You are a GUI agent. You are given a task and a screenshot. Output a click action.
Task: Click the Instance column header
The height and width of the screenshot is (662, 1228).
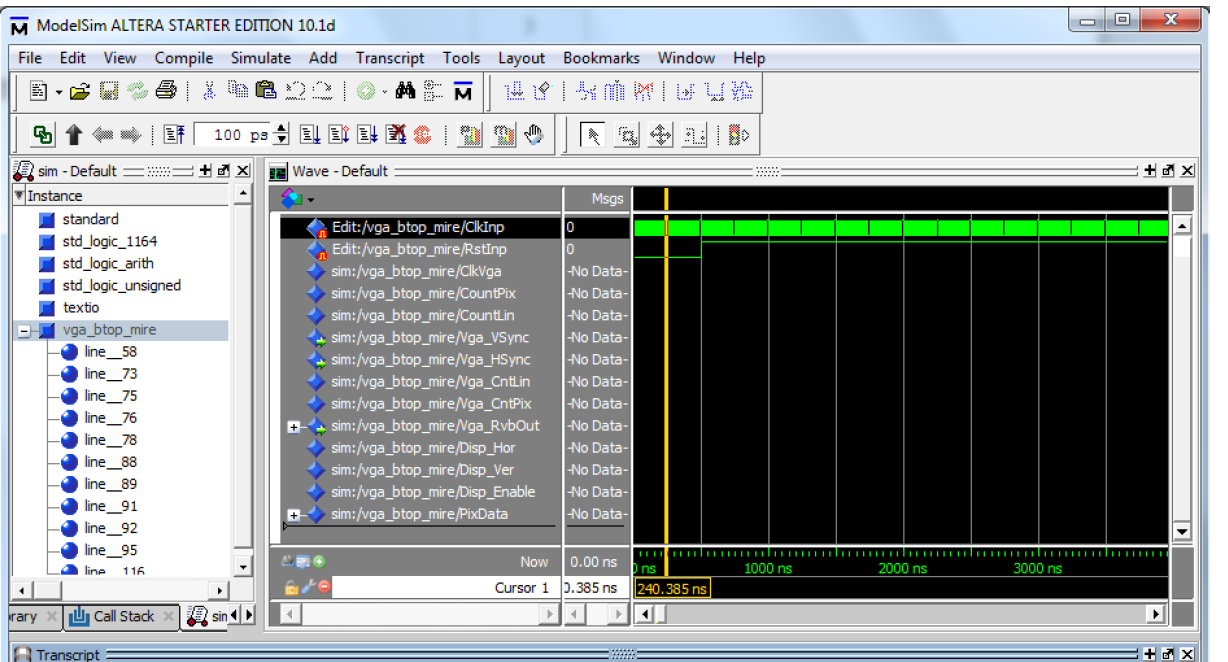[122, 196]
